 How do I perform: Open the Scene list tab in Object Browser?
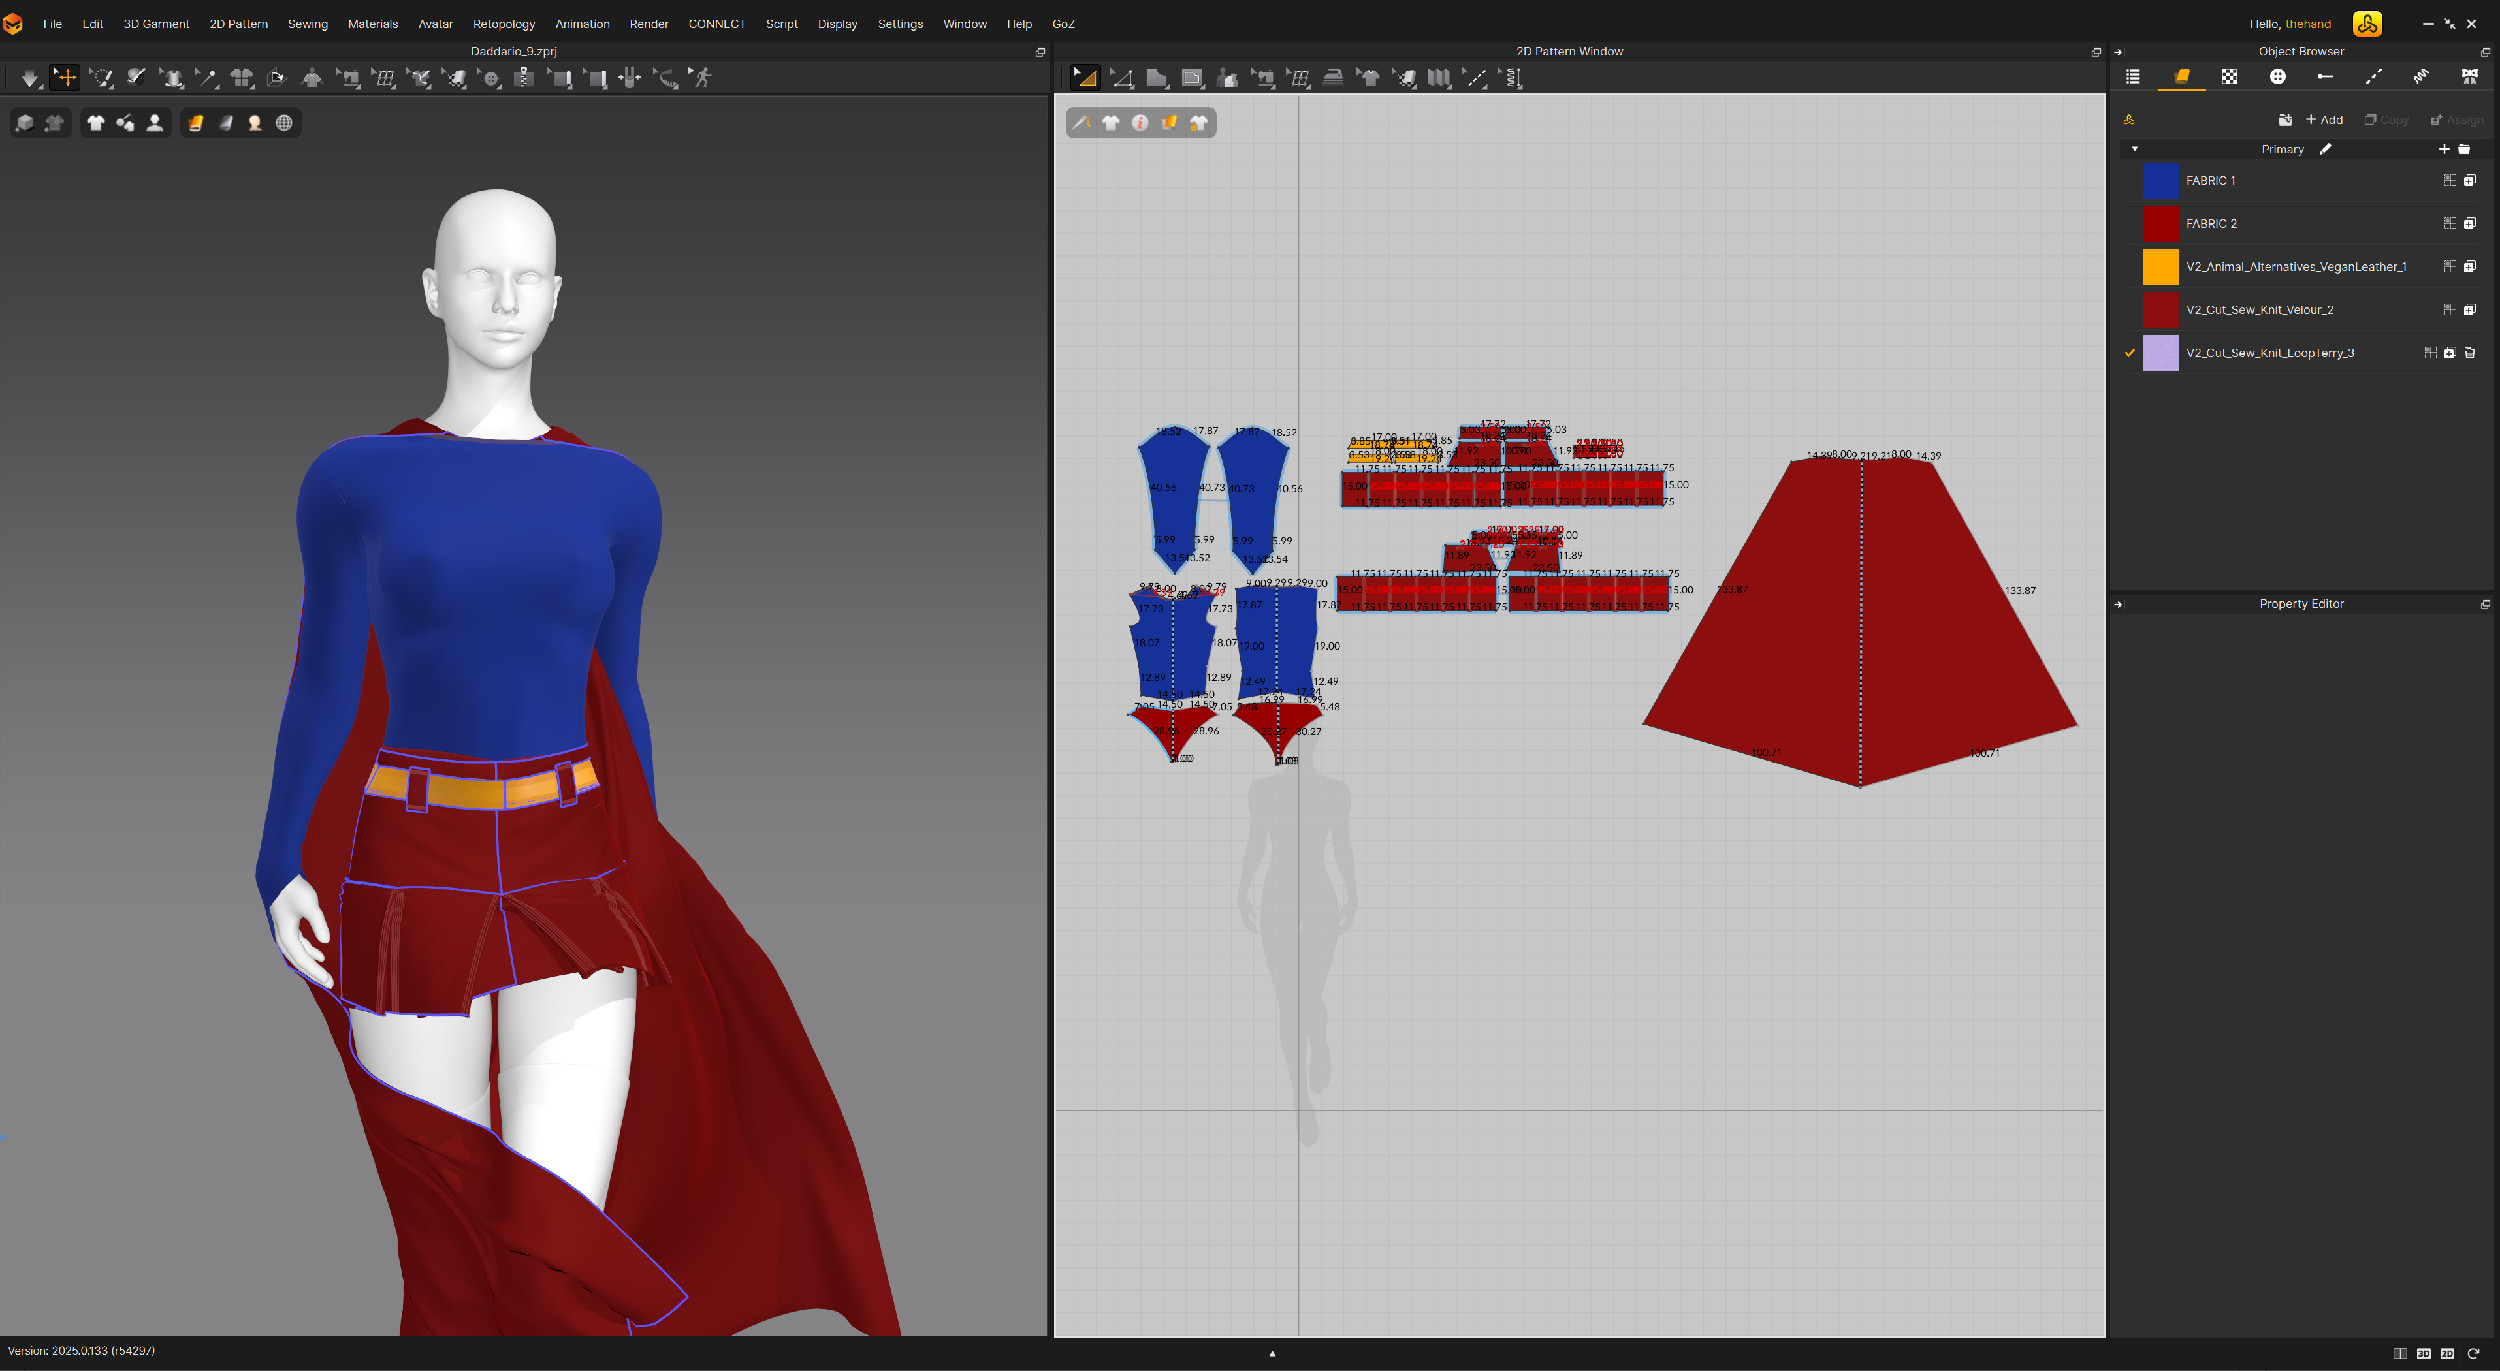2133,77
